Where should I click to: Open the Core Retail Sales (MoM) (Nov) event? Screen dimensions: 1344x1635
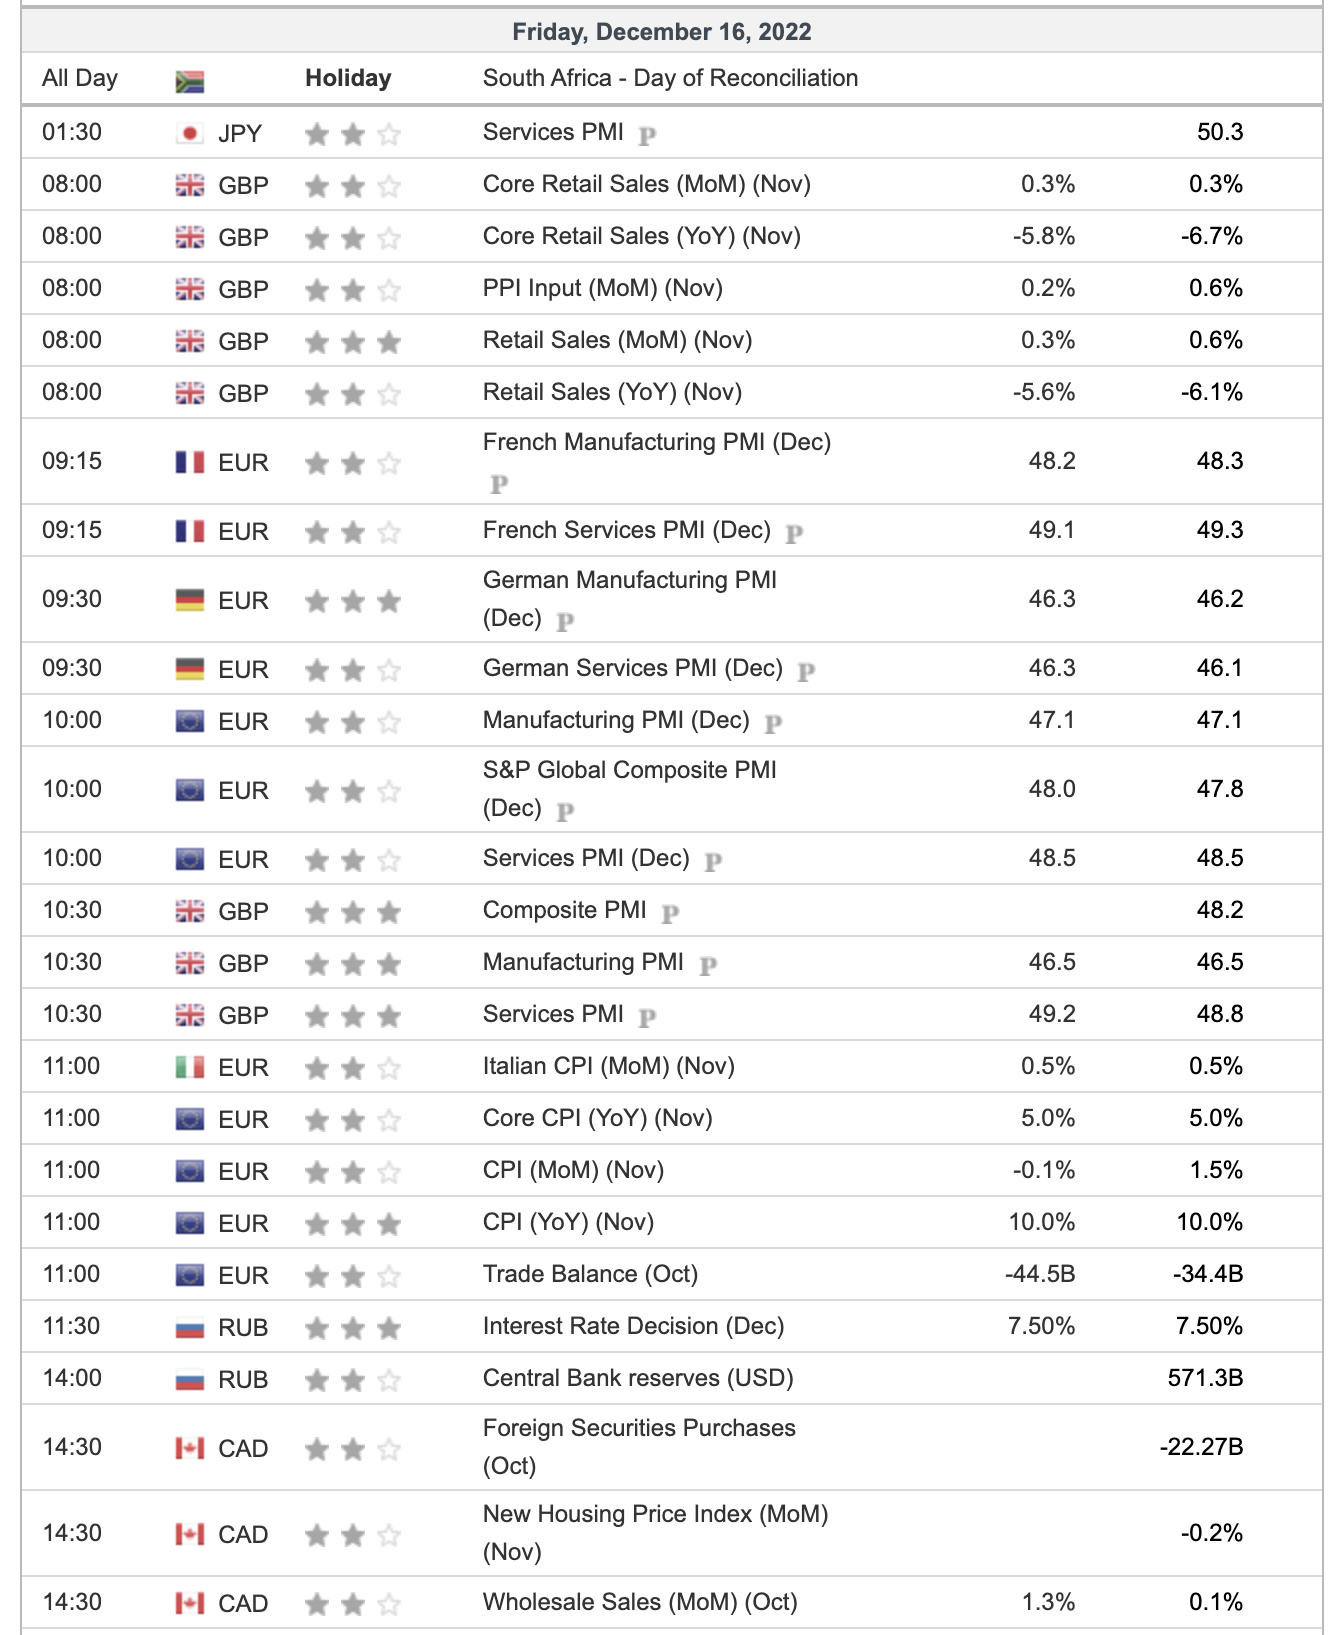click(x=646, y=184)
